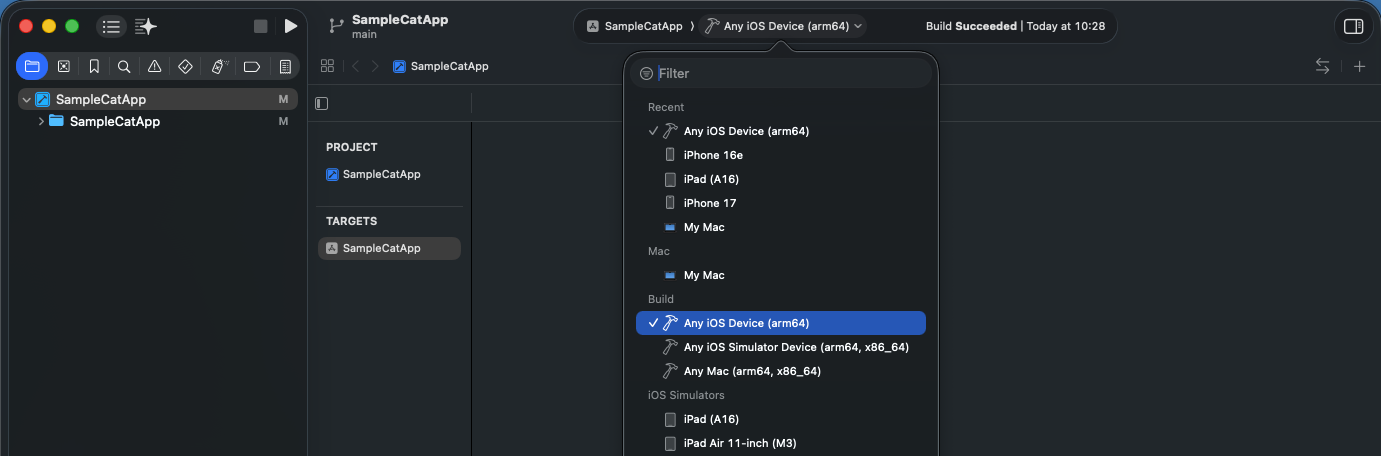The width and height of the screenshot is (1381, 456).
Task: Choose iPad (A16) under Recent
Action: click(781, 179)
